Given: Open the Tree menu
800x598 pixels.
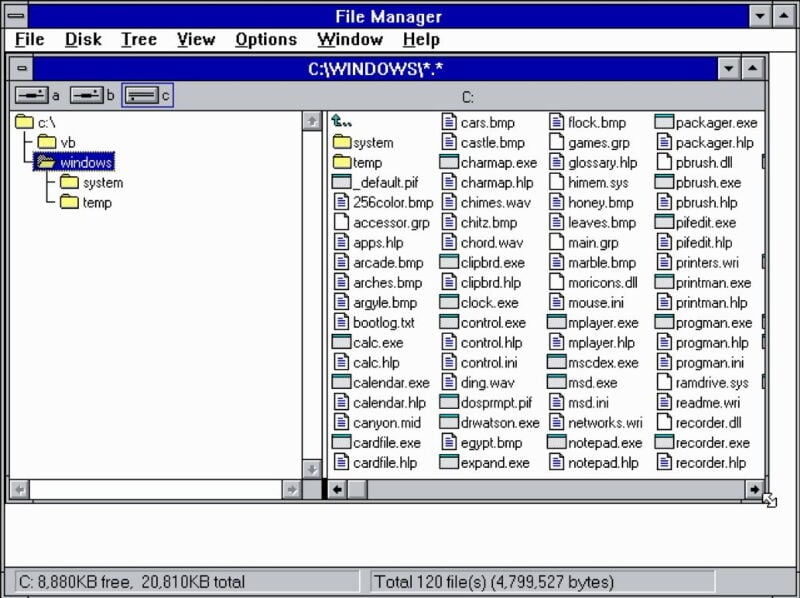Looking at the screenshot, I should coord(138,40).
